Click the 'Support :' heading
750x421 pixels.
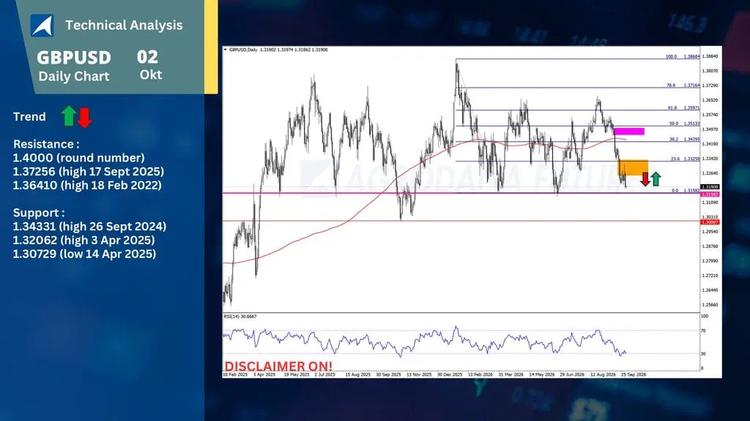click(38, 213)
